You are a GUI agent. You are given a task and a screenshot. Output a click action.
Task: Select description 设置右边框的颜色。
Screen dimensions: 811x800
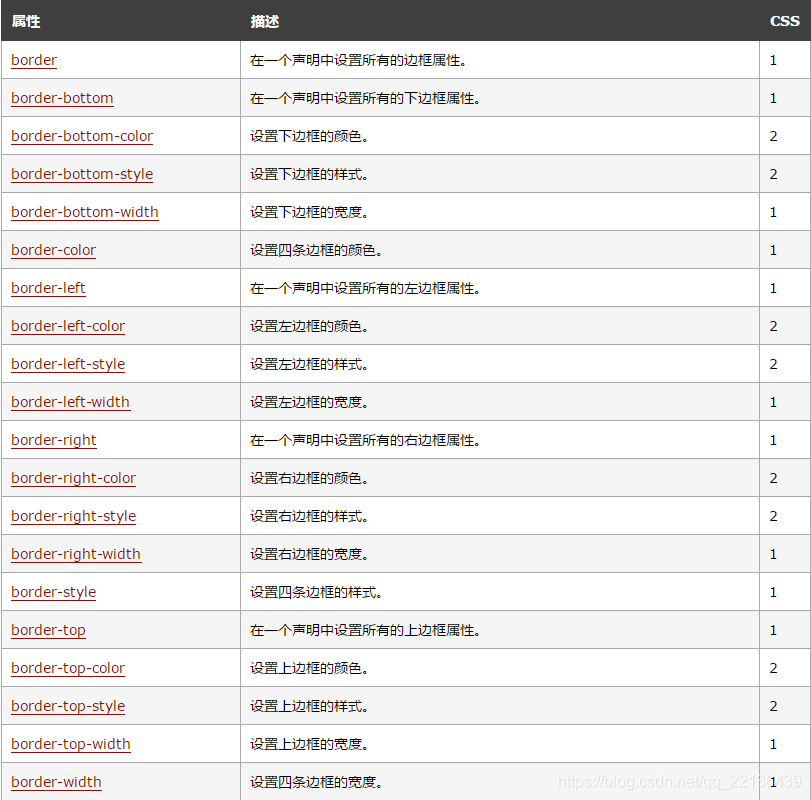click(x=309, y=478)
